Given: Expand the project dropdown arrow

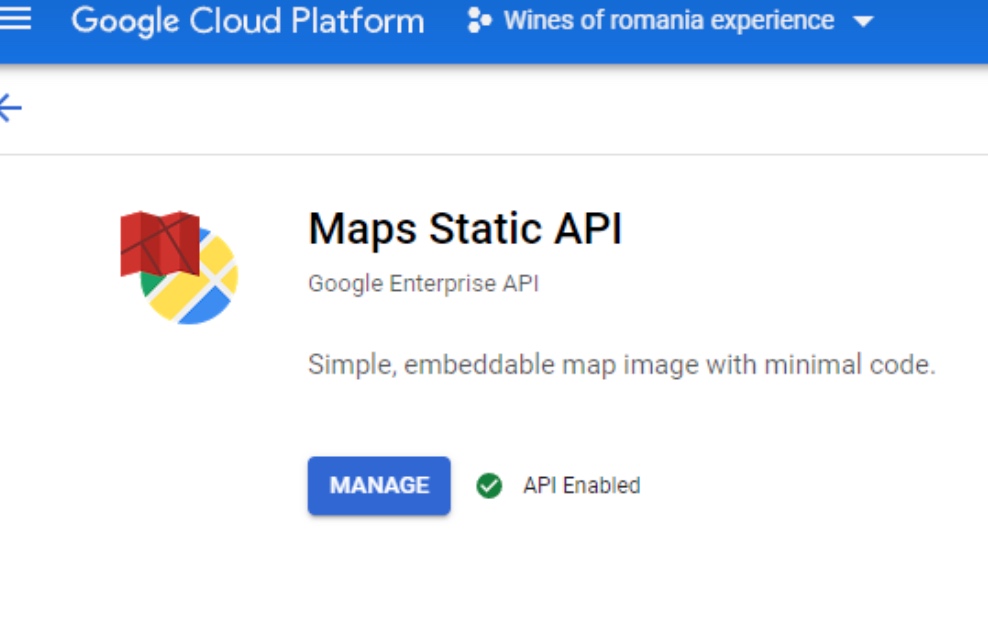Looking at the screenshot, I should pyautogui.click(x=863, y=22).
